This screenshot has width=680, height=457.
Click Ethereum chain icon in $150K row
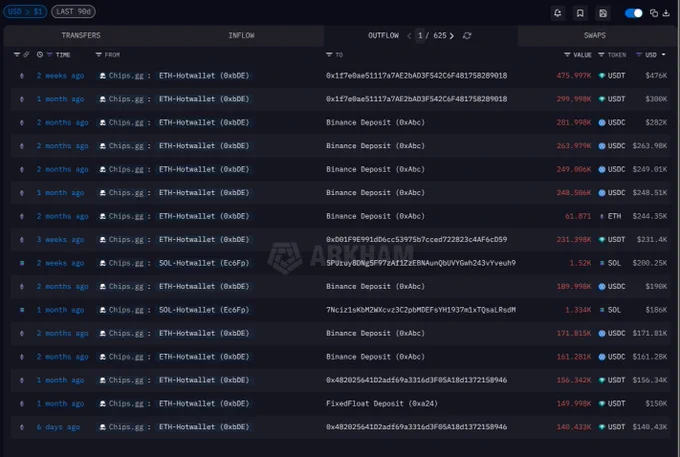(x=22, y=403)
